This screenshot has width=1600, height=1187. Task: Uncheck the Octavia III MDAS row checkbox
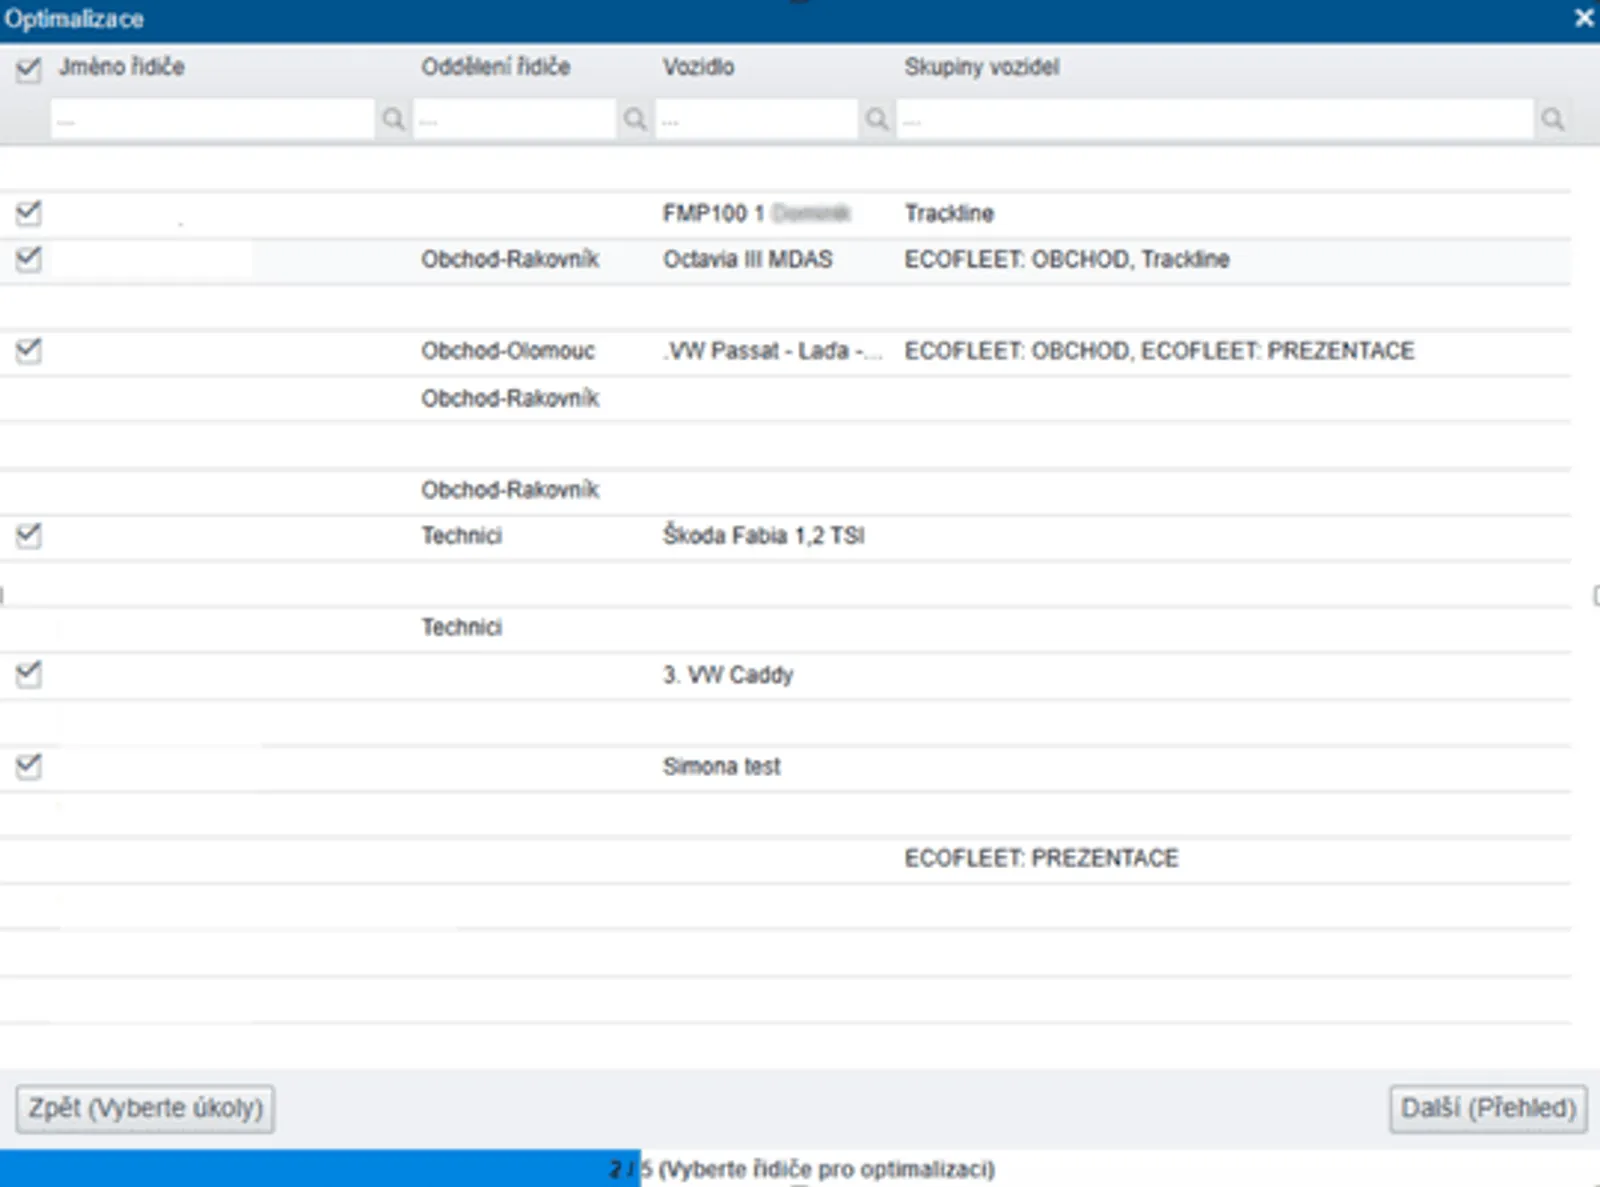[28, 259]
